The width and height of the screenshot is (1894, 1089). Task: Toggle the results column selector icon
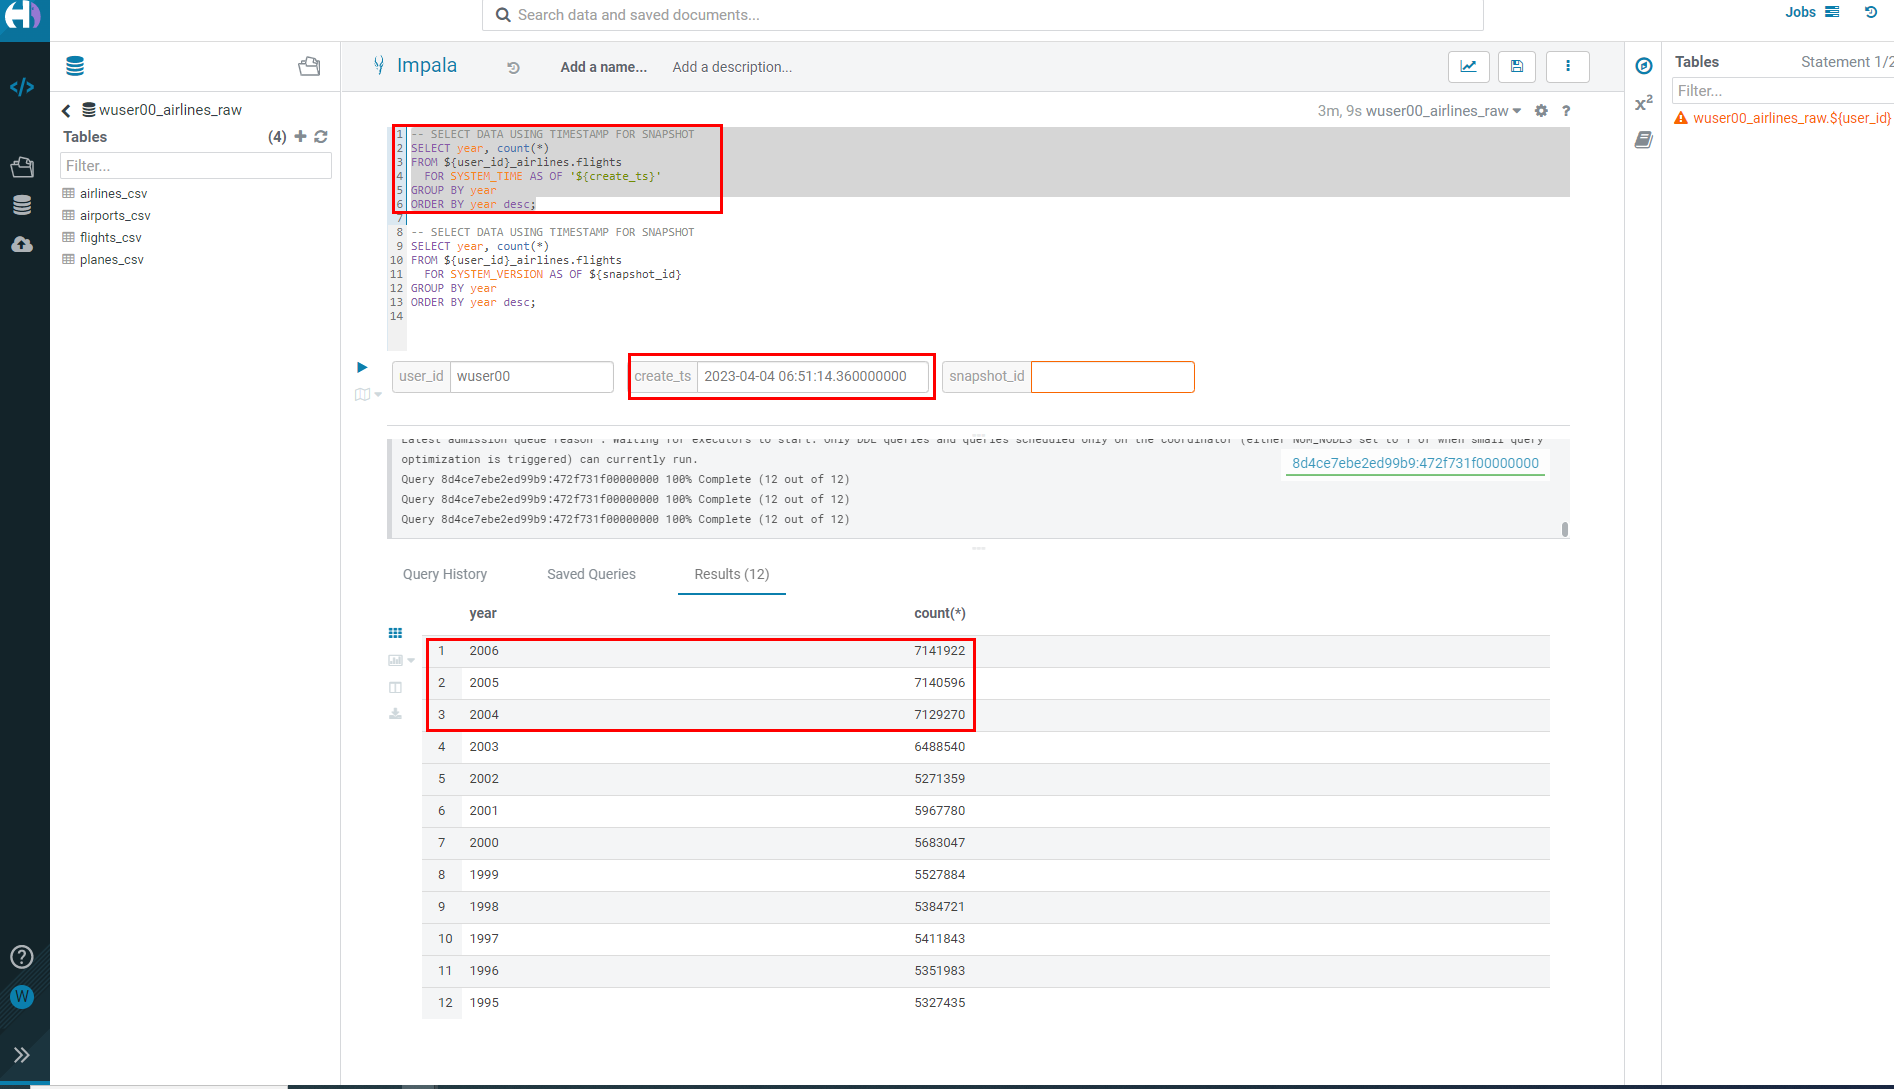tap(395, 687)
